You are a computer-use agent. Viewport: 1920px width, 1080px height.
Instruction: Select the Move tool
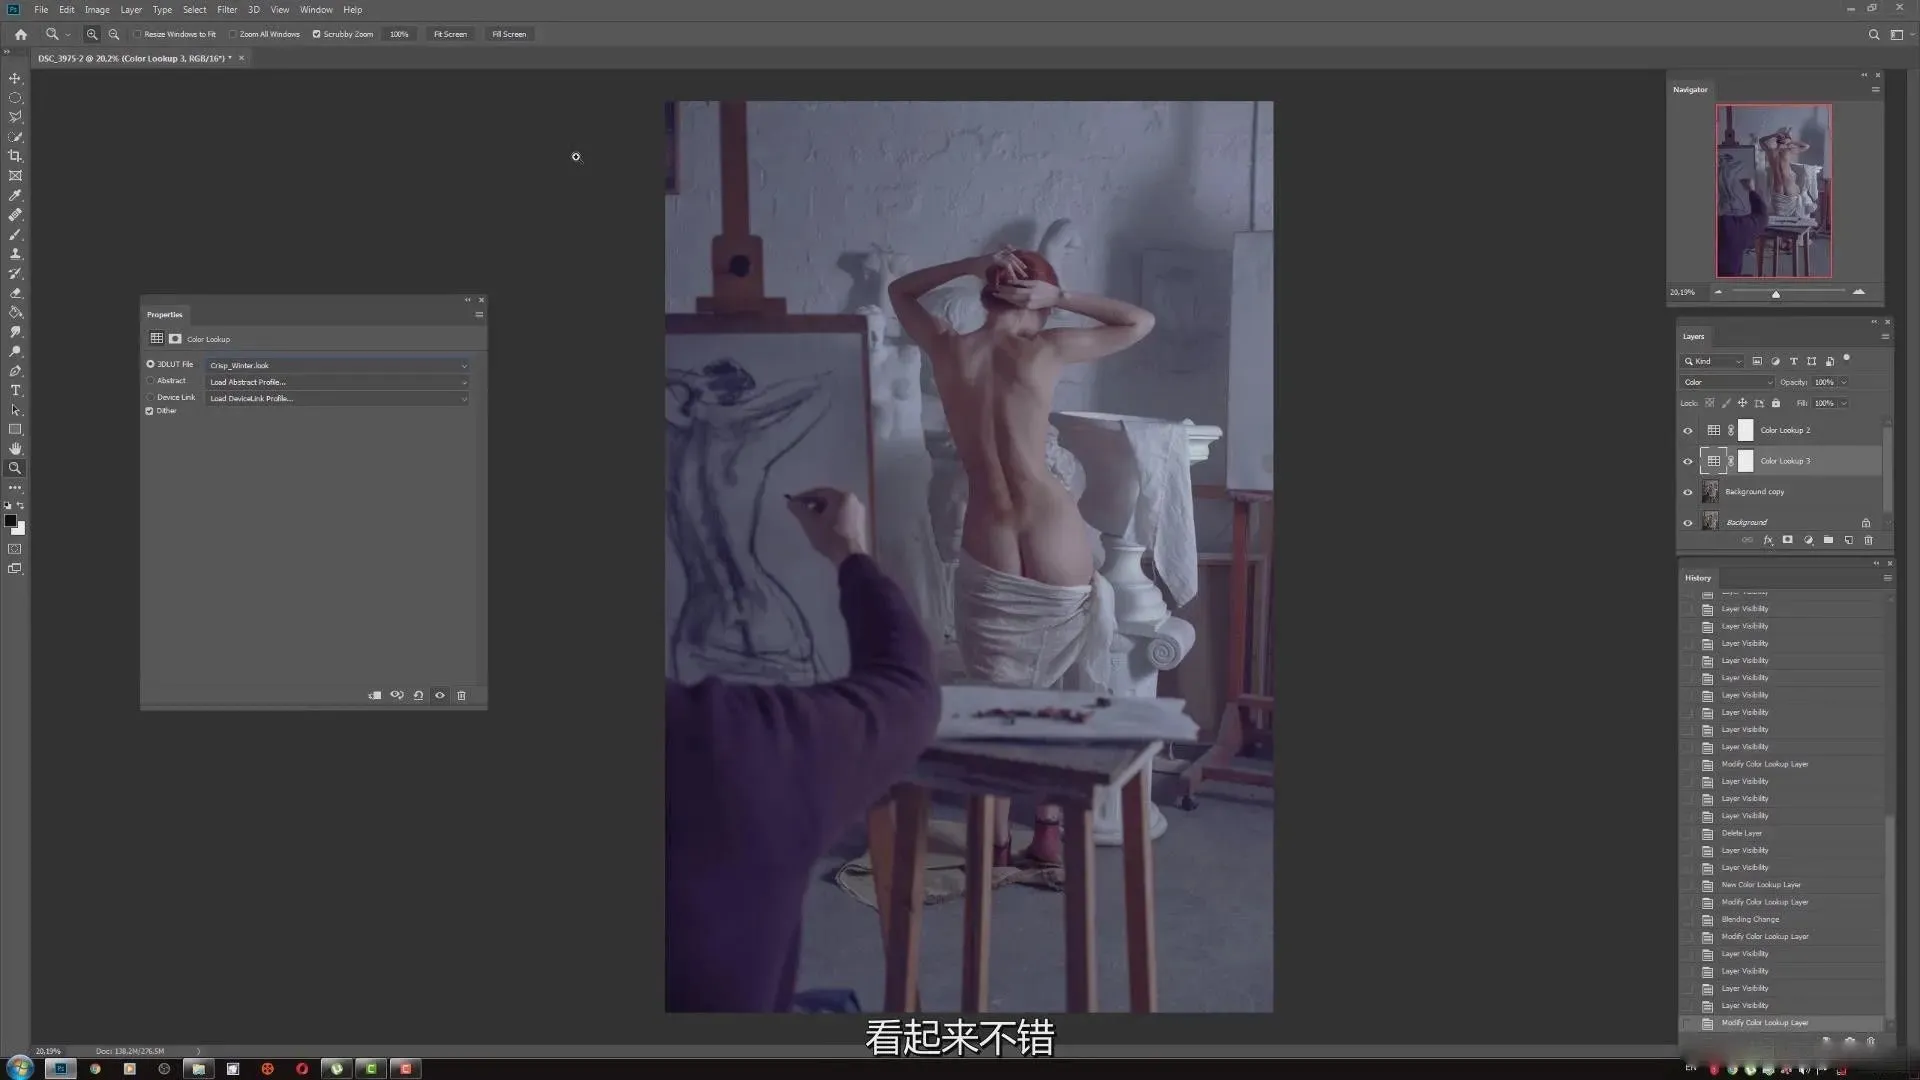point(15,78)
